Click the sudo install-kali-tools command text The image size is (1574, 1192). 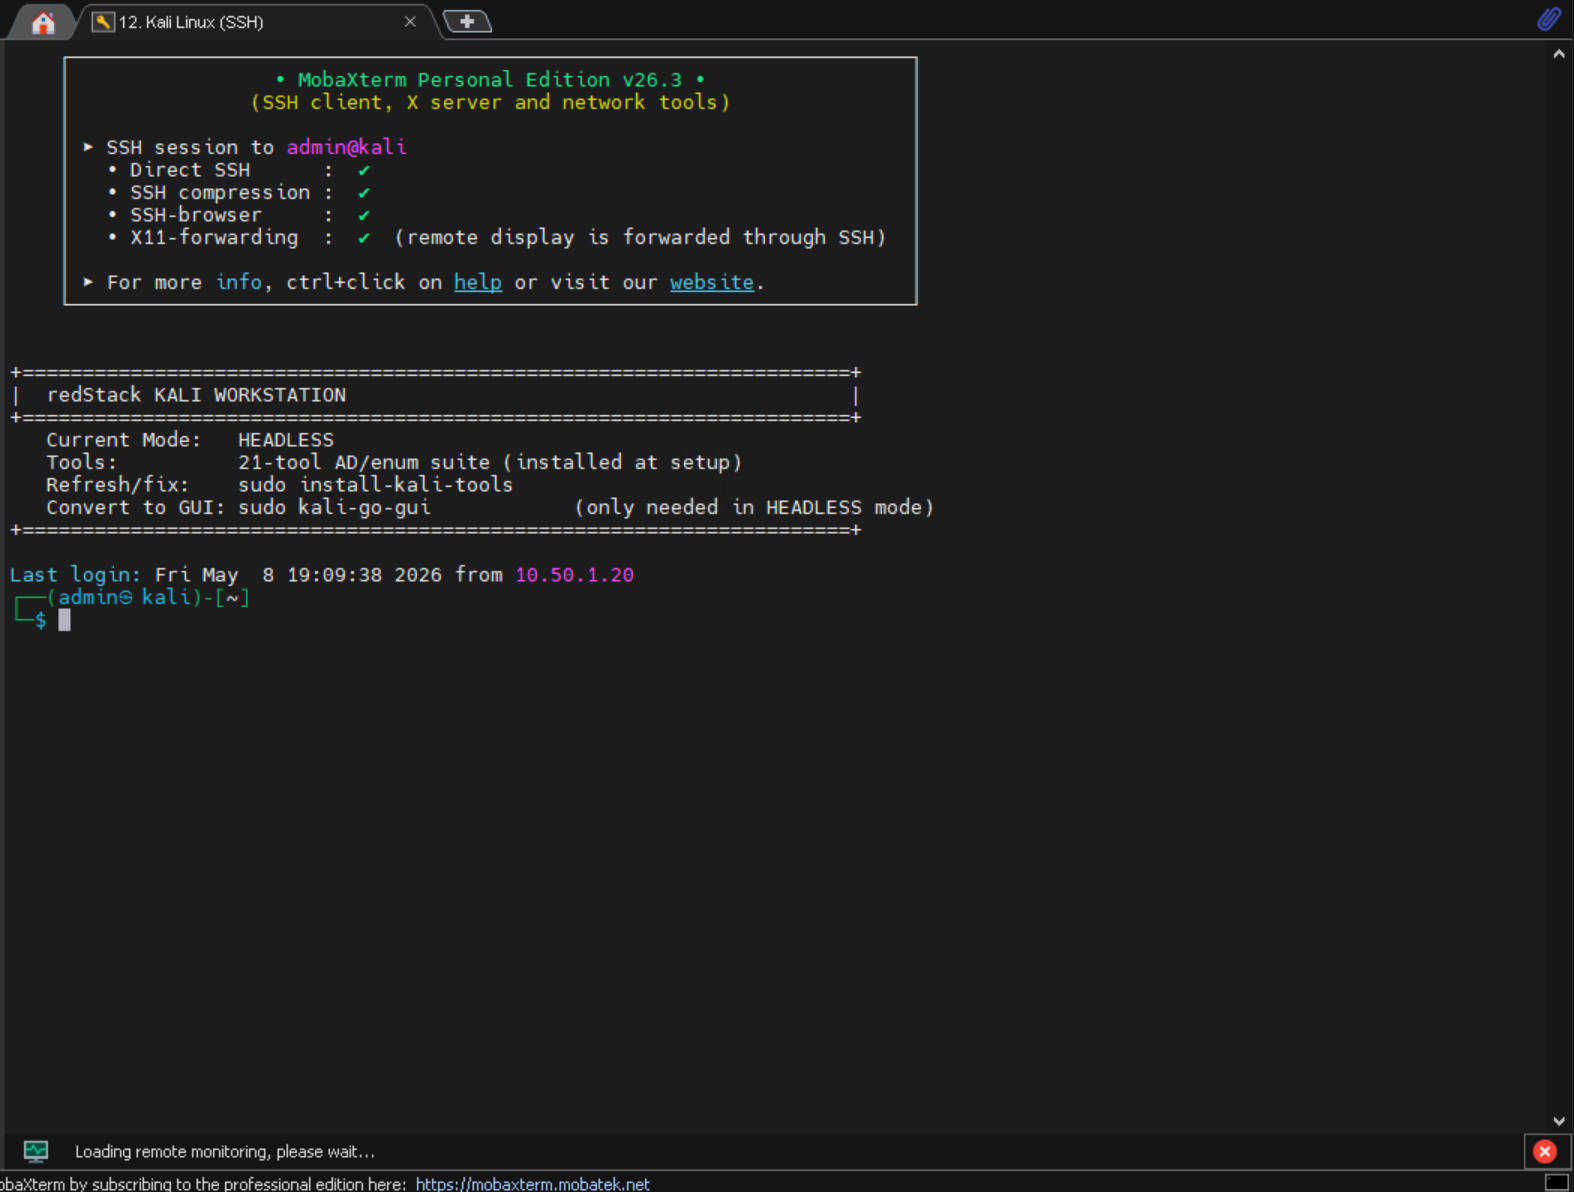[375, 485]
